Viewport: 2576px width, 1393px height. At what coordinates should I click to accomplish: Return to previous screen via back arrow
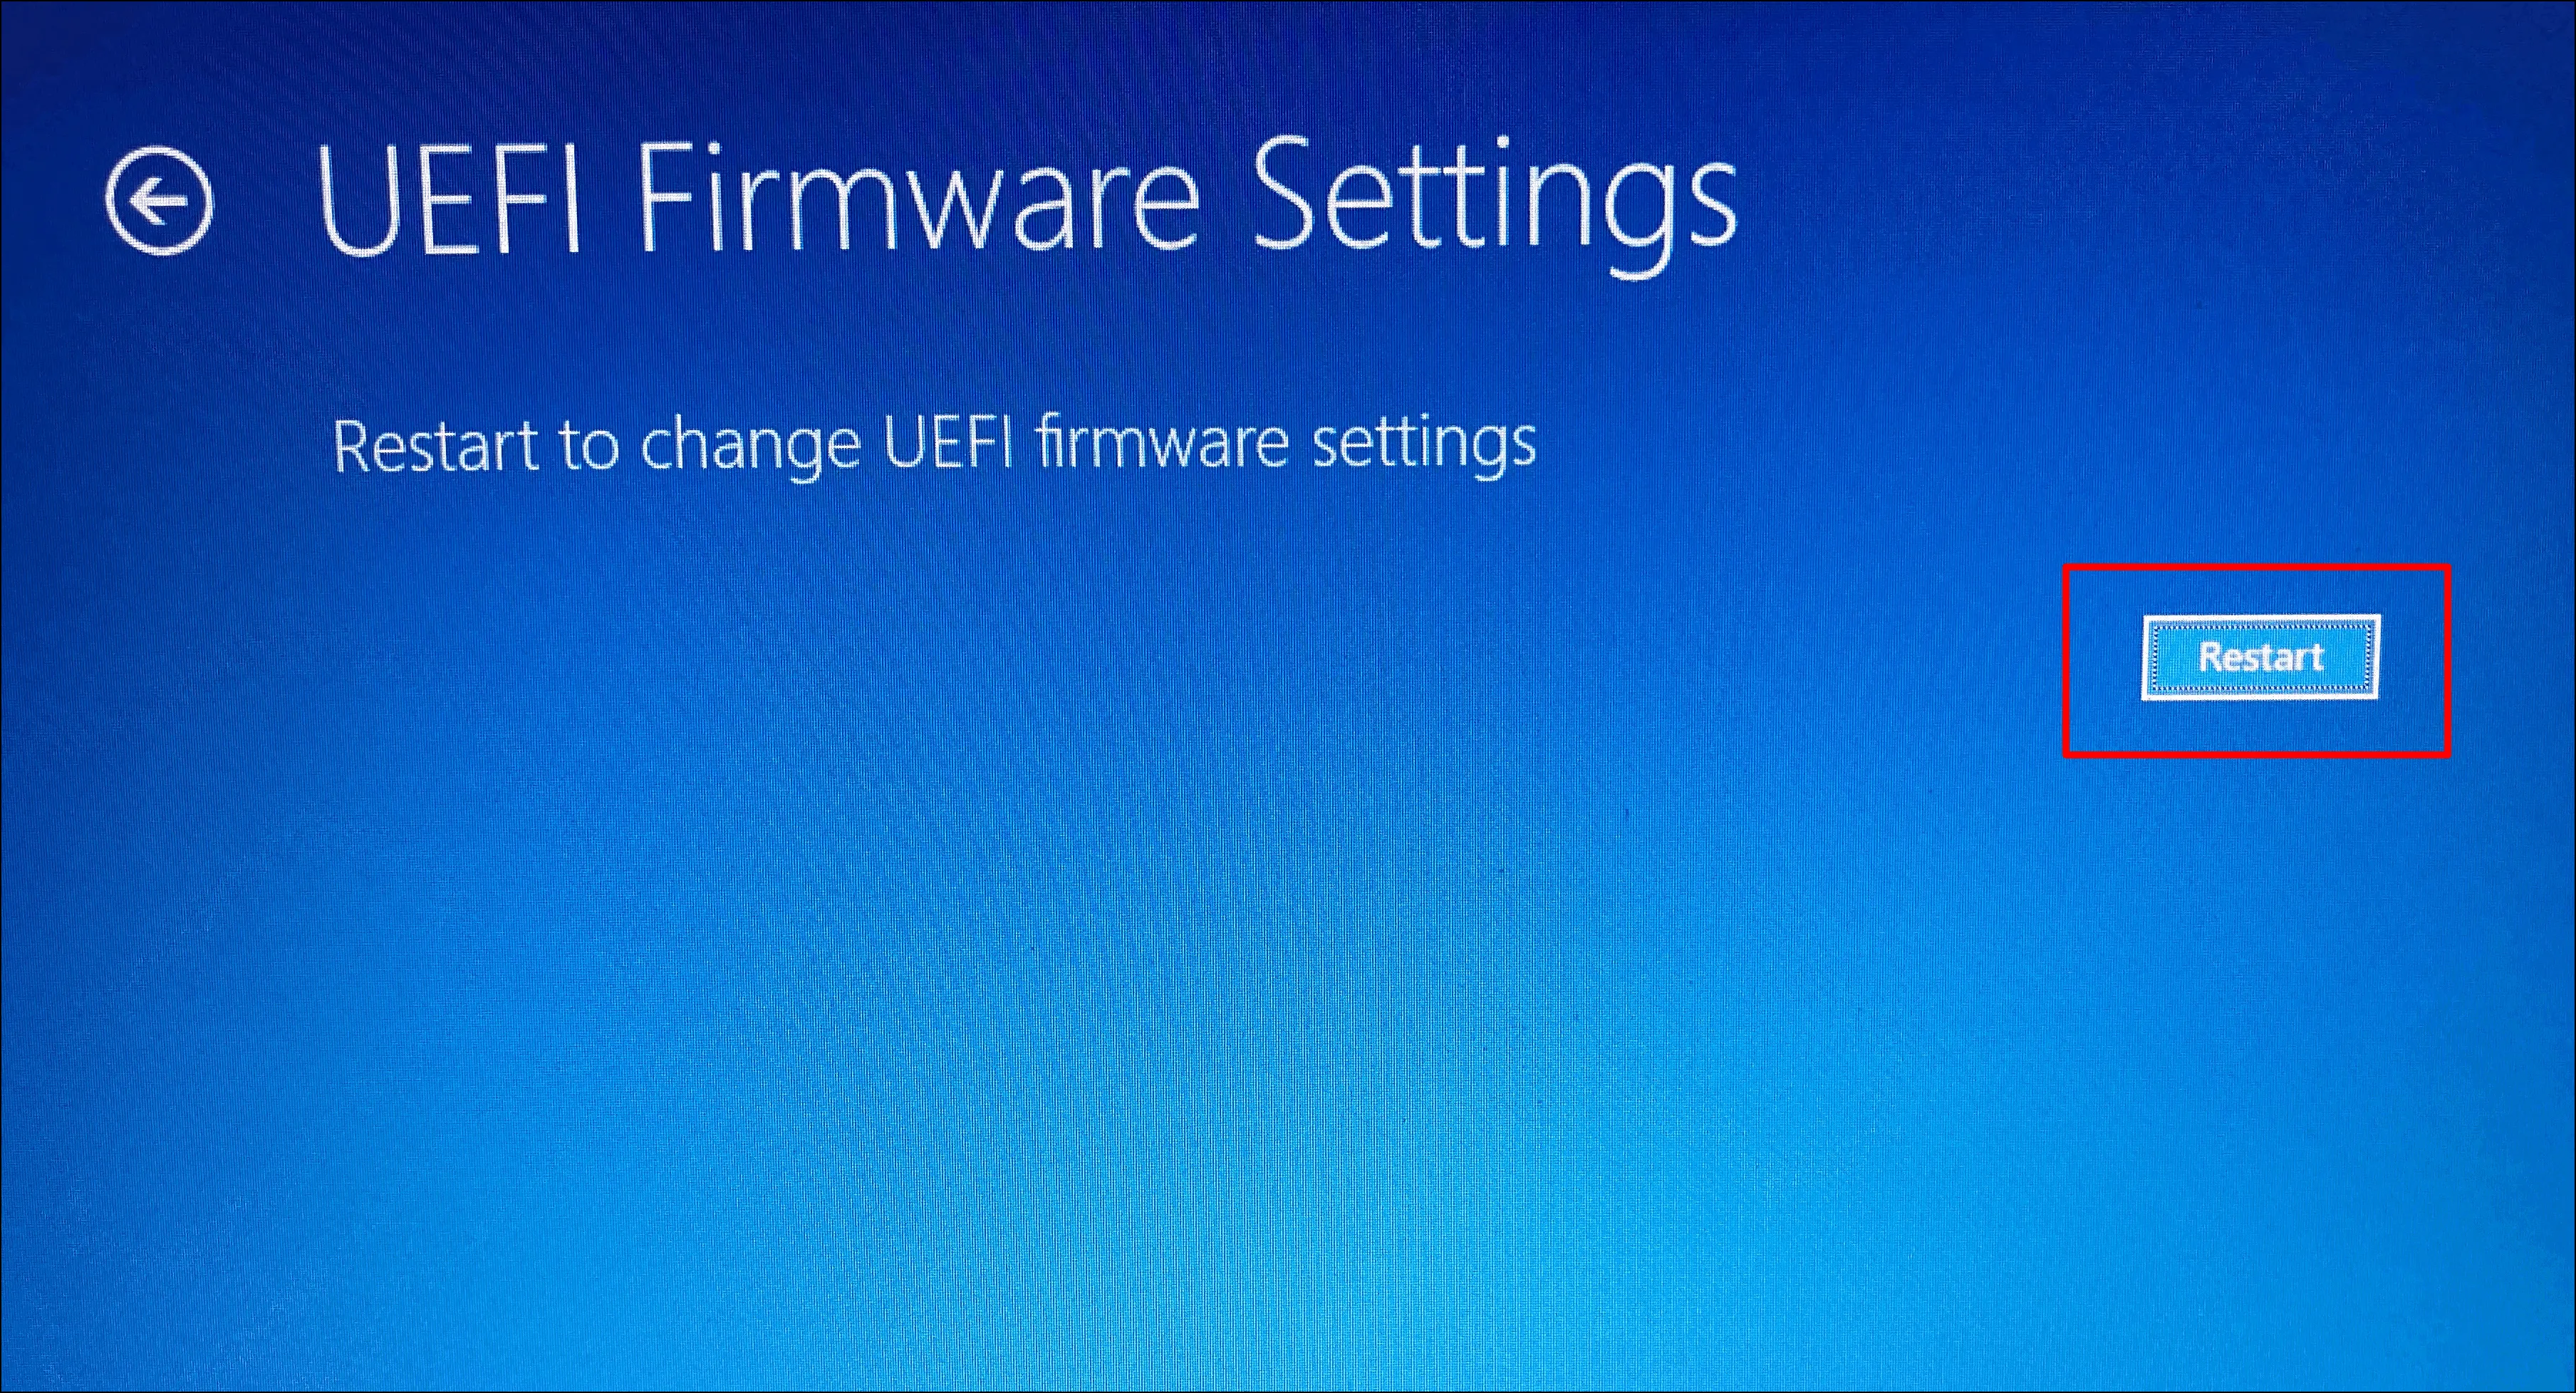click(159, 201)
